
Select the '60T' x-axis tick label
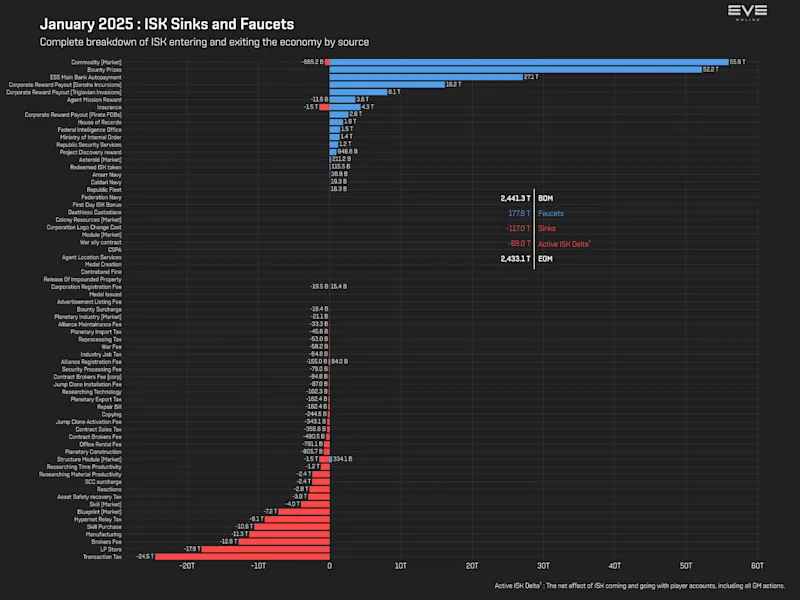(757, 566)
